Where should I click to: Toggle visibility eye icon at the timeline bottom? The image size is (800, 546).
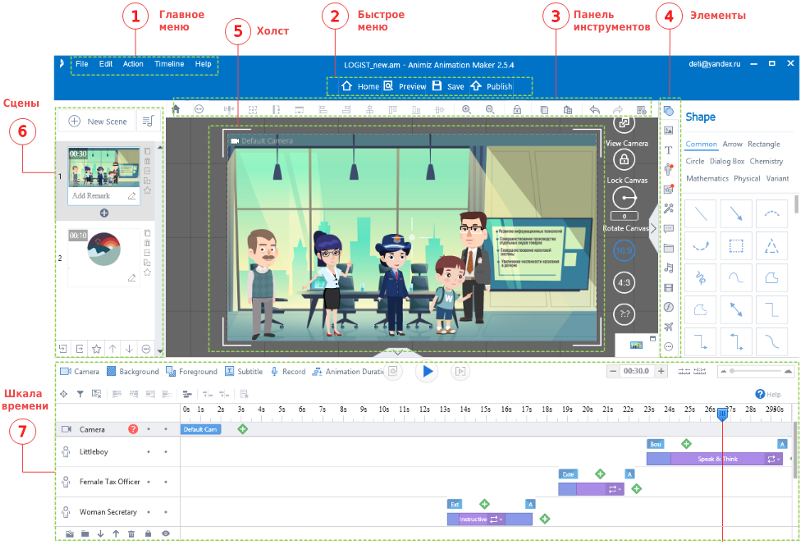pos(166,534)
